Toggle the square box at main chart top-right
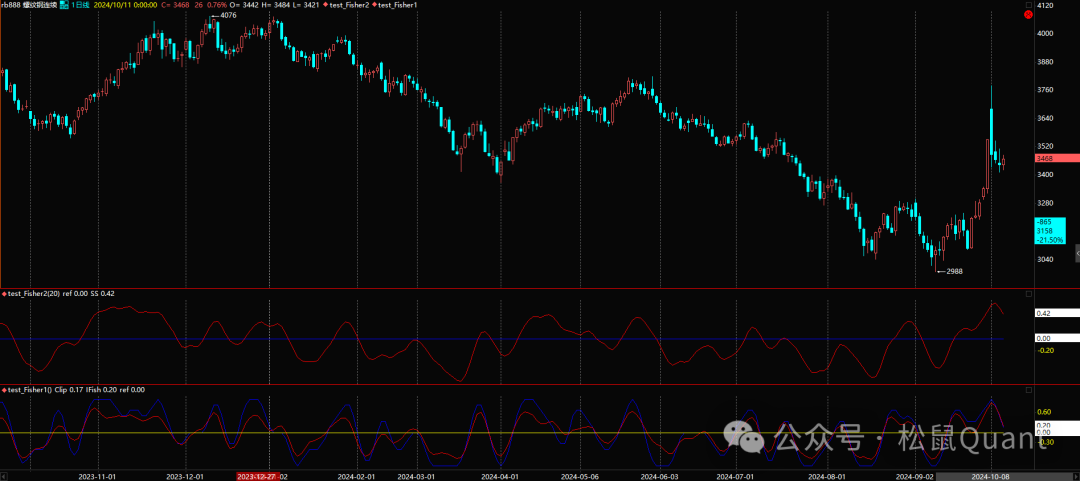This screenshot has width=1080, height=481. [1027, 5]
